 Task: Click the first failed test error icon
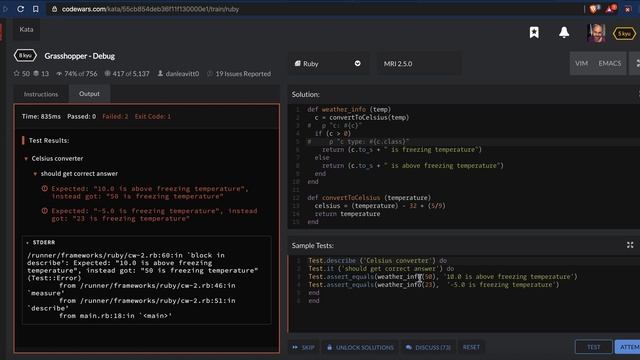tap(44, 189)
